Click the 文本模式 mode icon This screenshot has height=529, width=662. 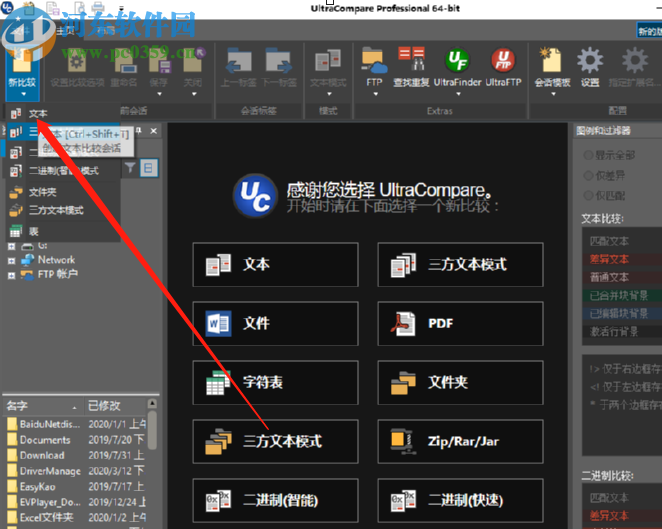coord(328,62)
